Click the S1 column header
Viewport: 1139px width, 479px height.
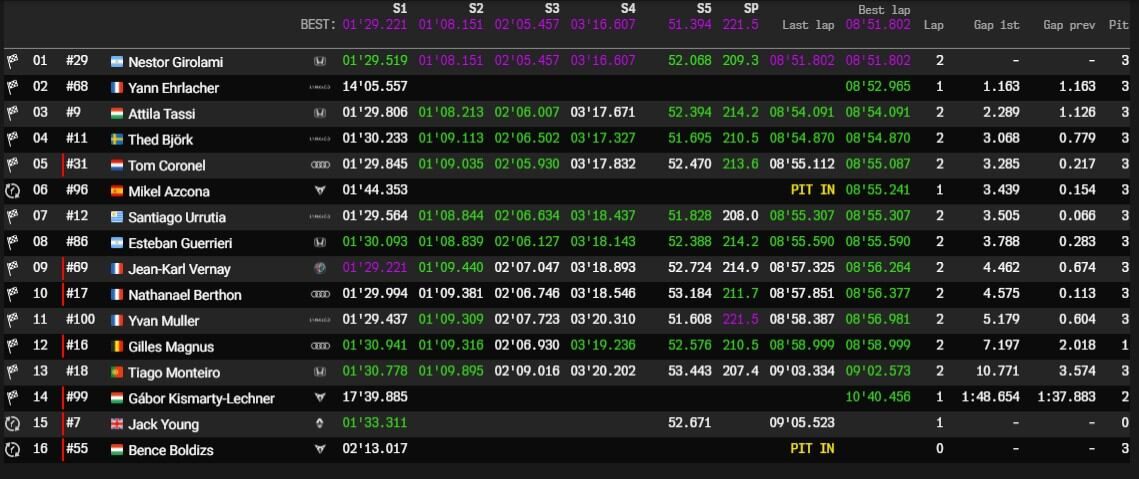pos(399,9)
